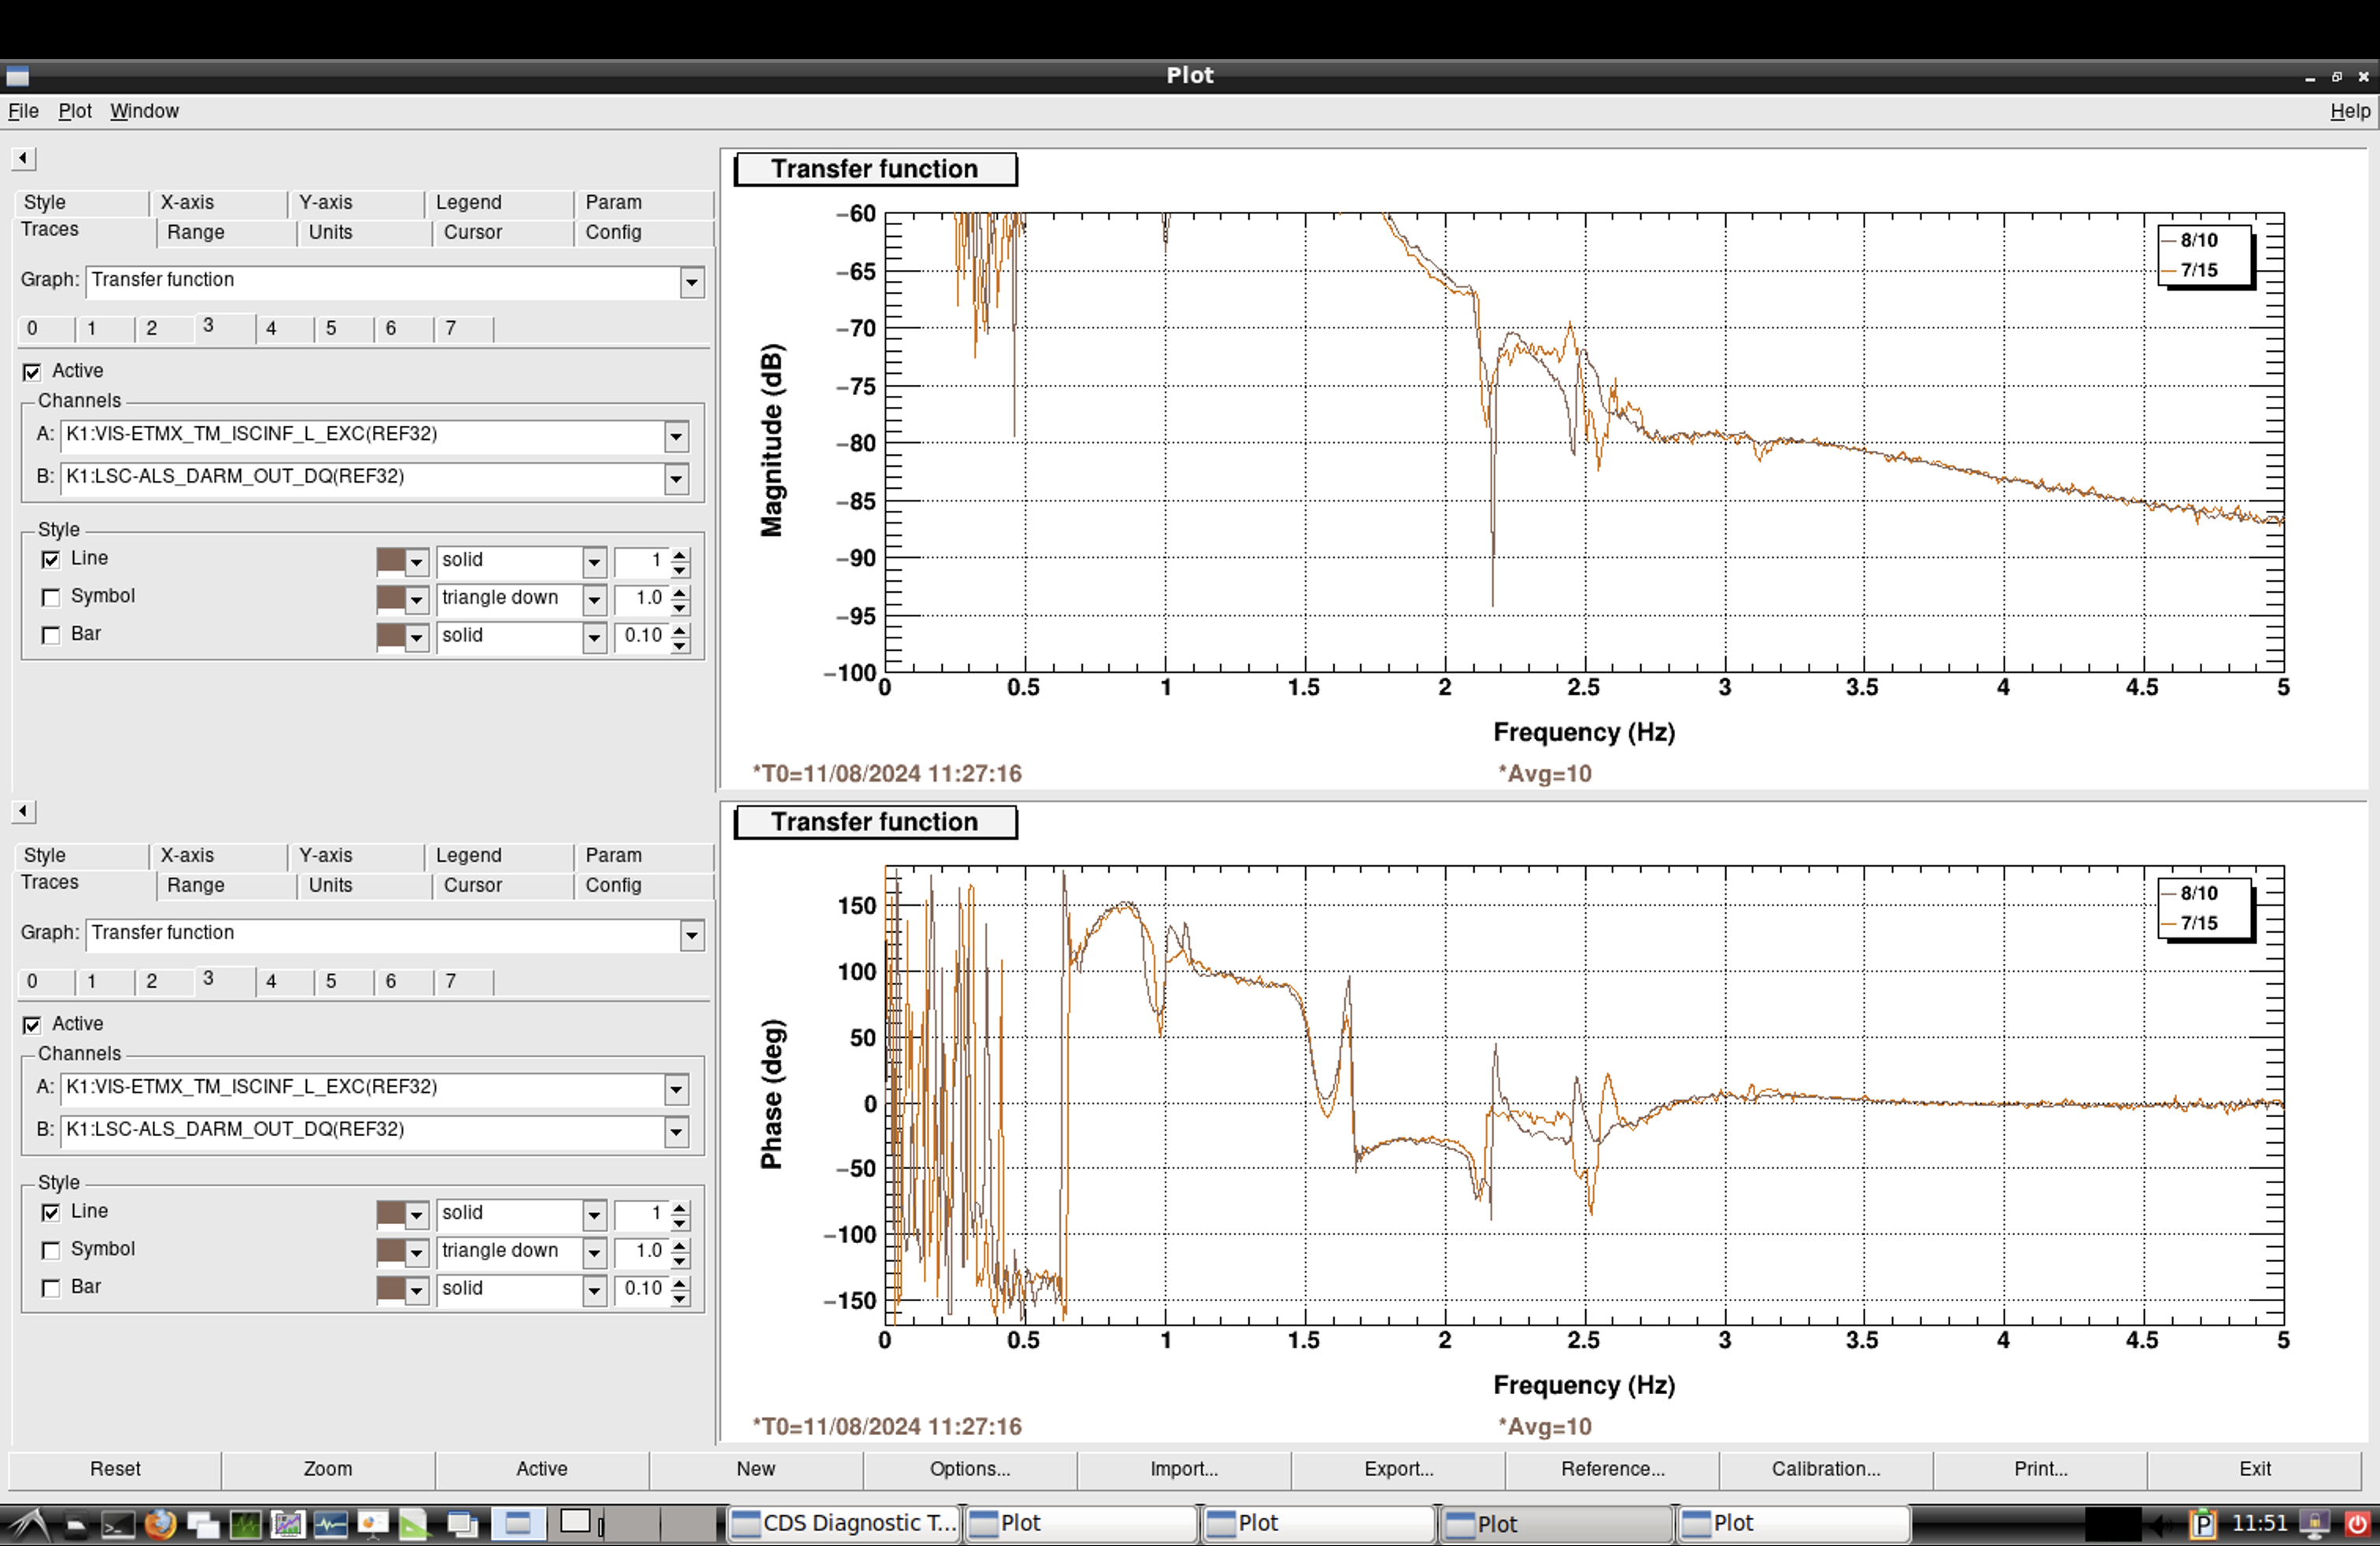
Task: Open the Plot menu
Action: 75,111
